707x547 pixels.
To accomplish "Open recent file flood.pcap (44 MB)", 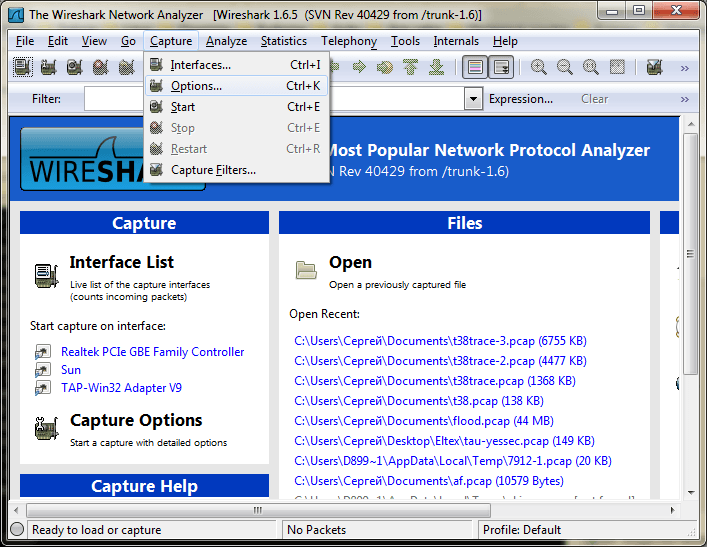I will pos(423,421).
